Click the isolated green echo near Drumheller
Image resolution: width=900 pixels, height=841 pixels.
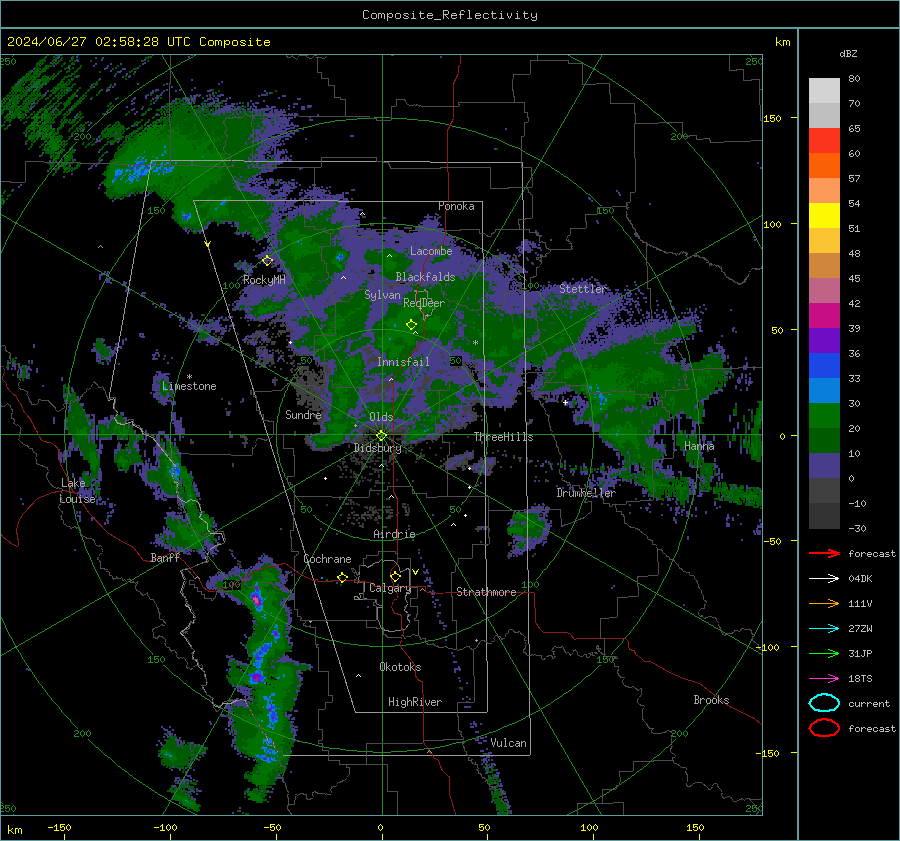(x=527, y=530)
